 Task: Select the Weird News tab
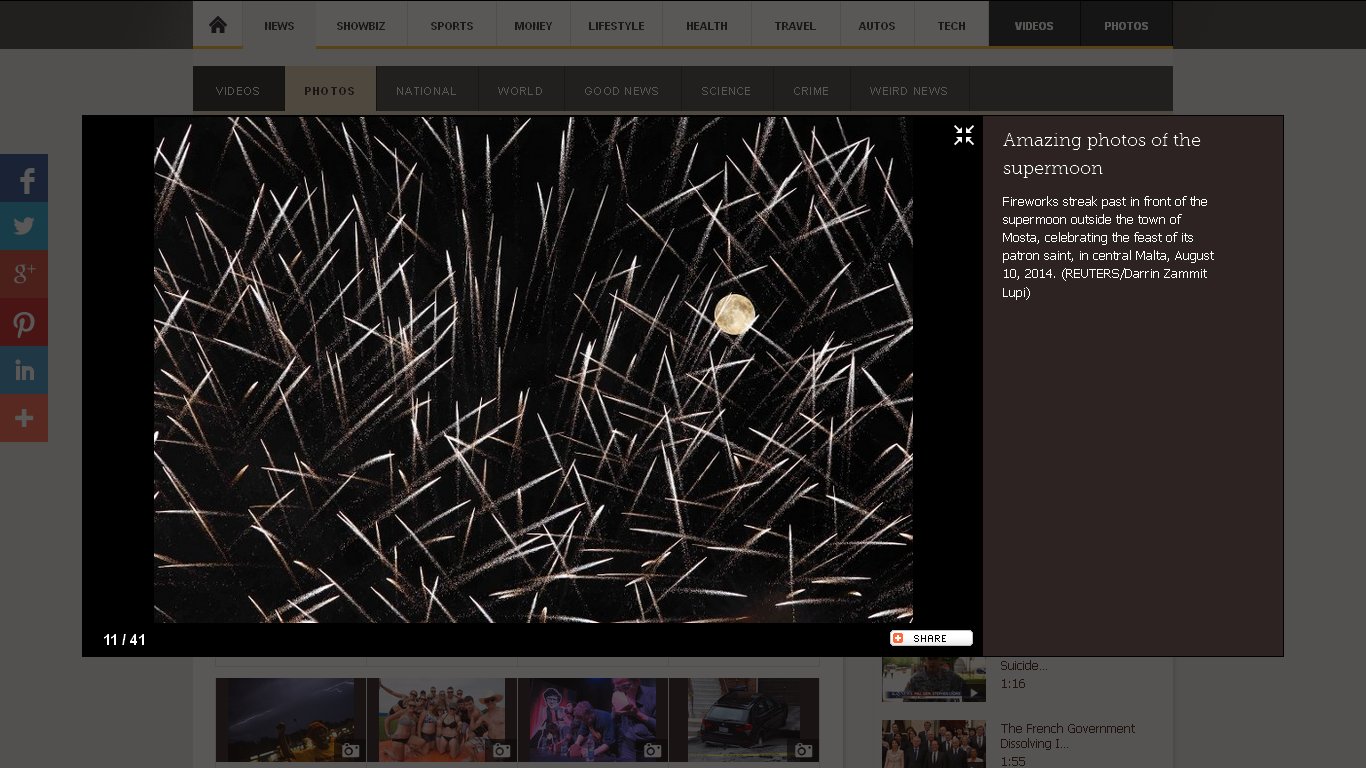[x=908, y=91]
